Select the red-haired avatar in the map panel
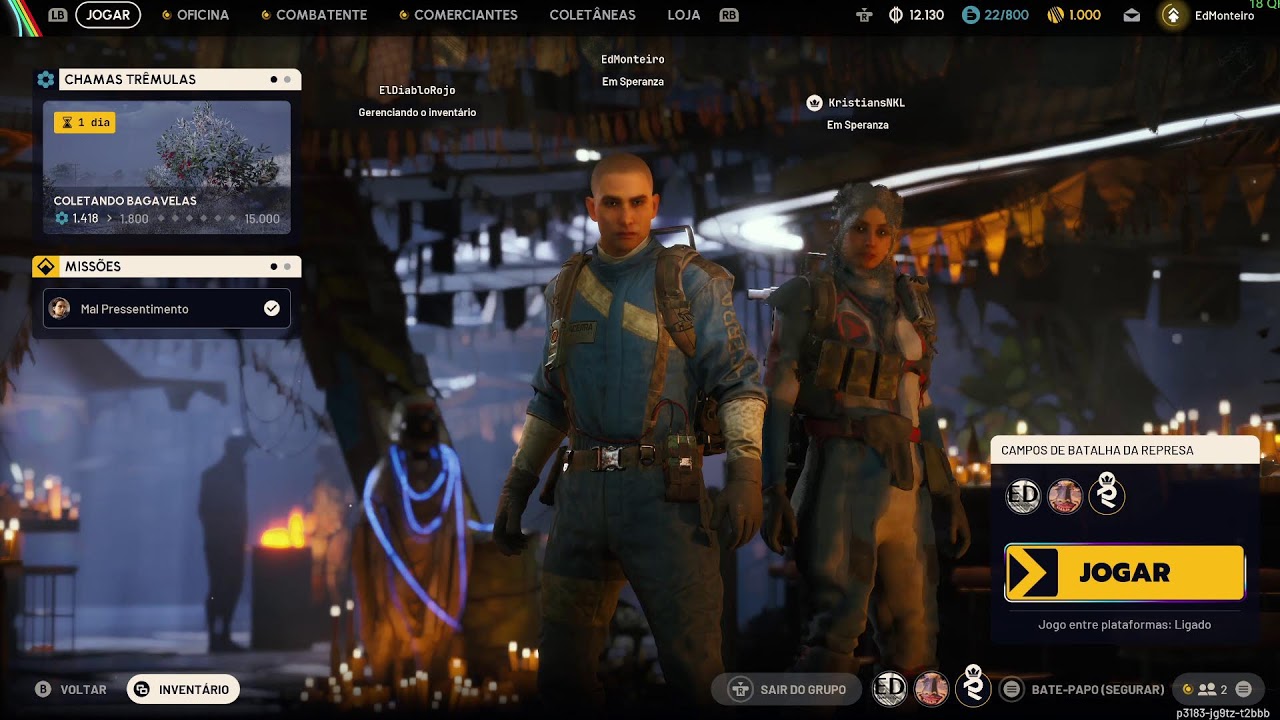Screen dimensions: 1280x720 (1065, 496)
